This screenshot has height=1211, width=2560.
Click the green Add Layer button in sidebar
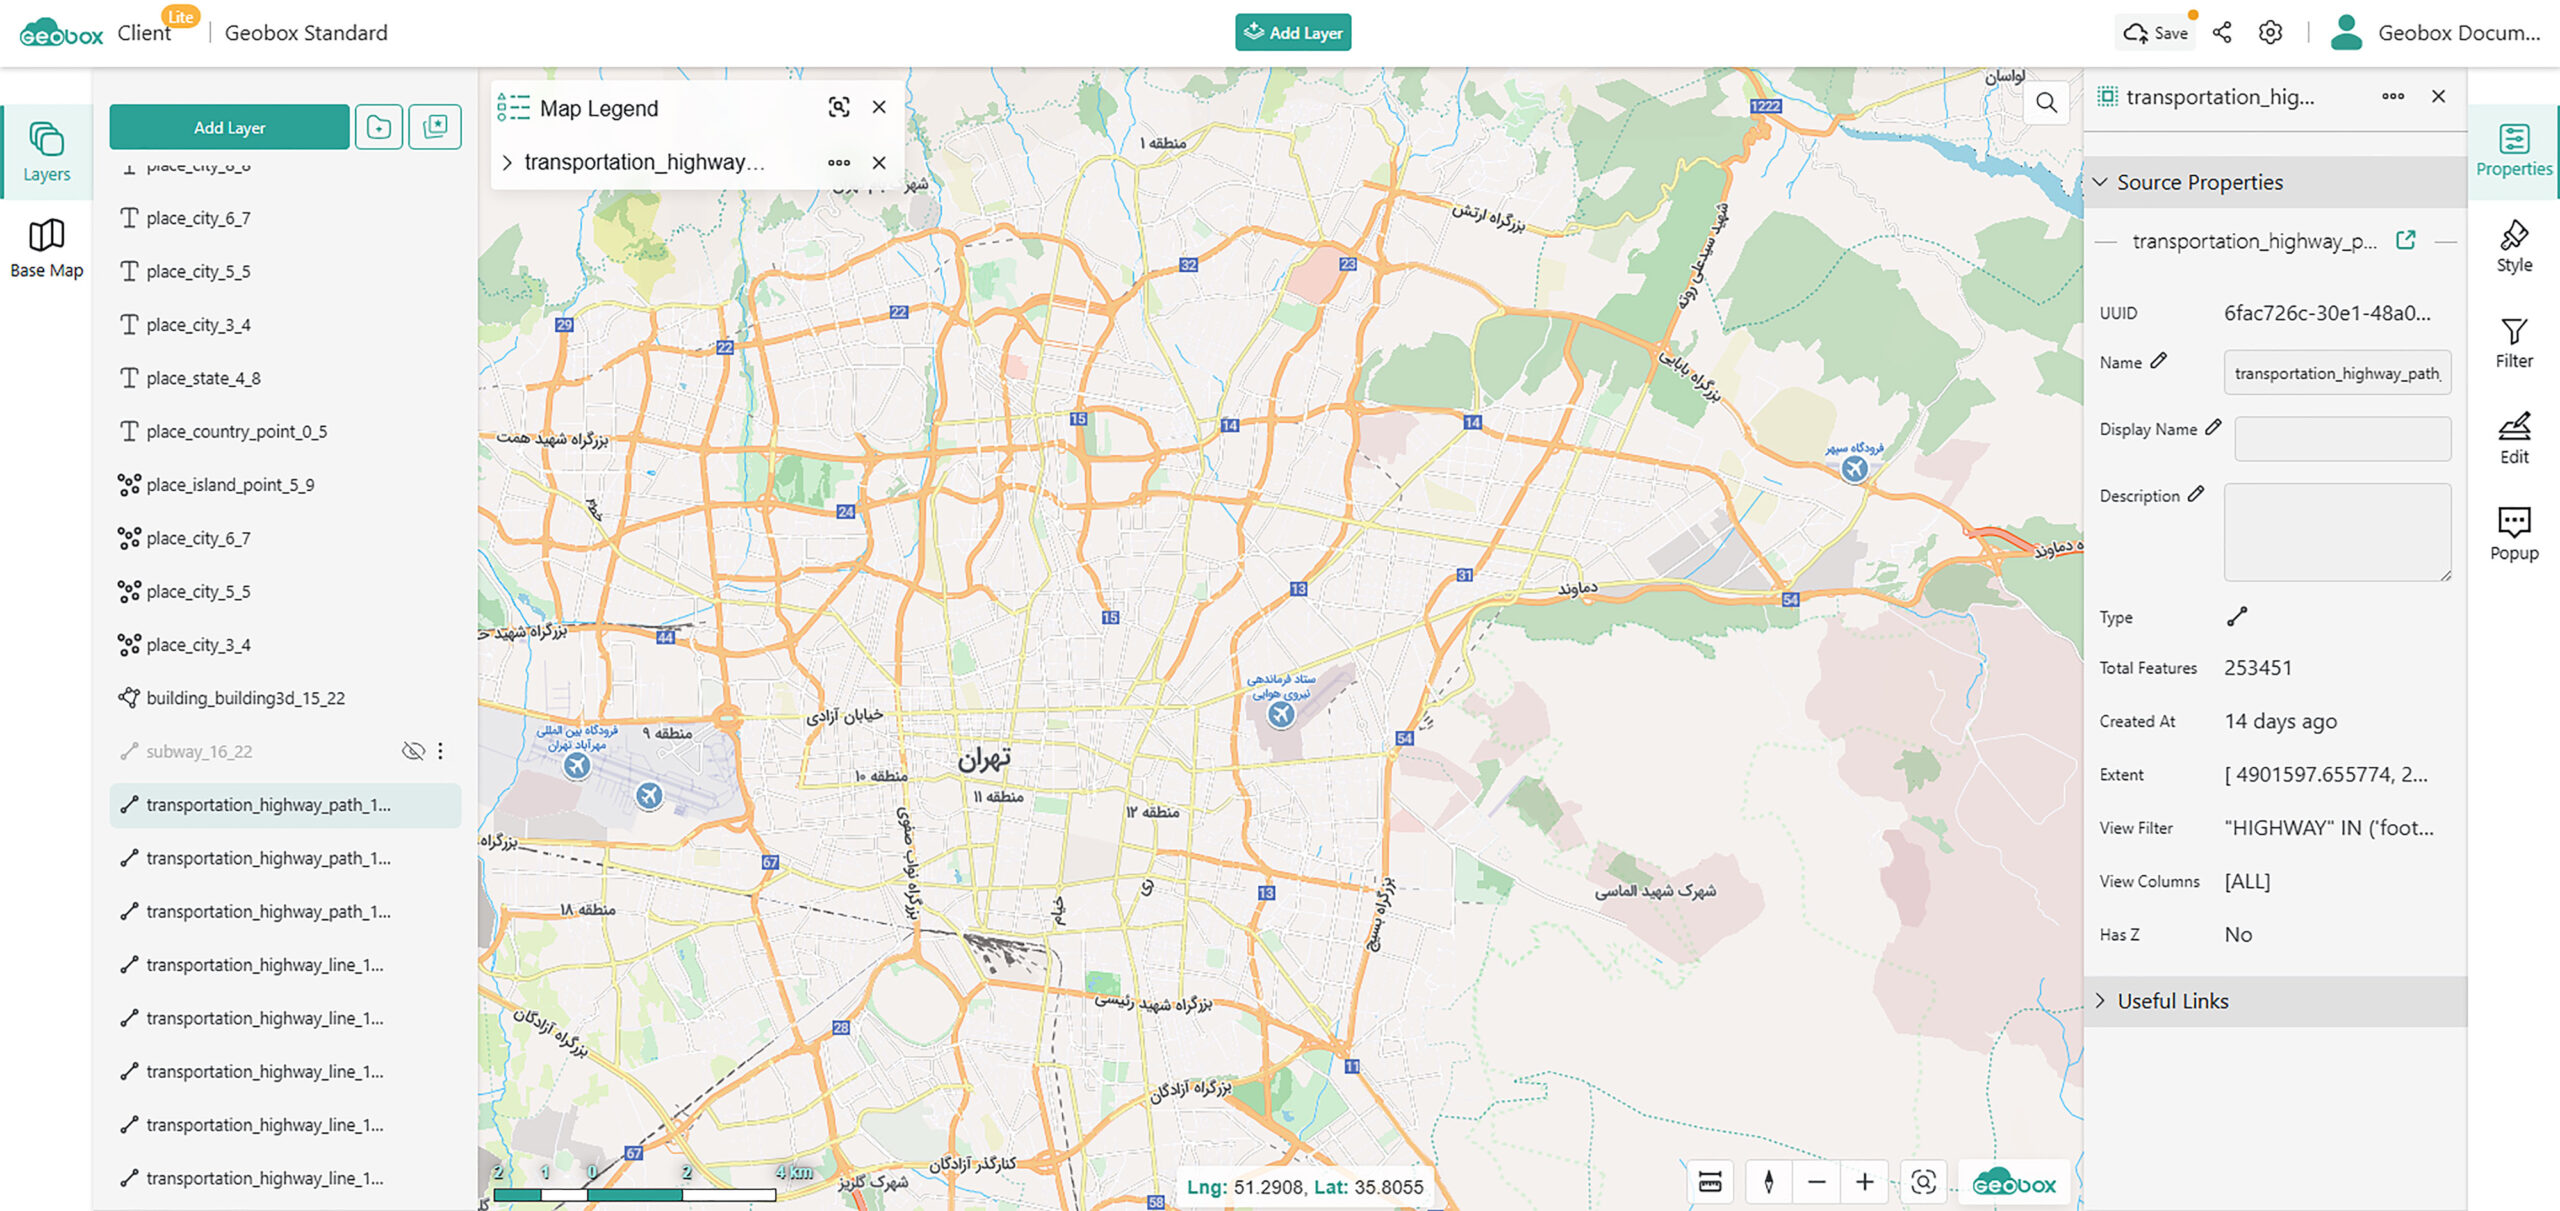229,127
